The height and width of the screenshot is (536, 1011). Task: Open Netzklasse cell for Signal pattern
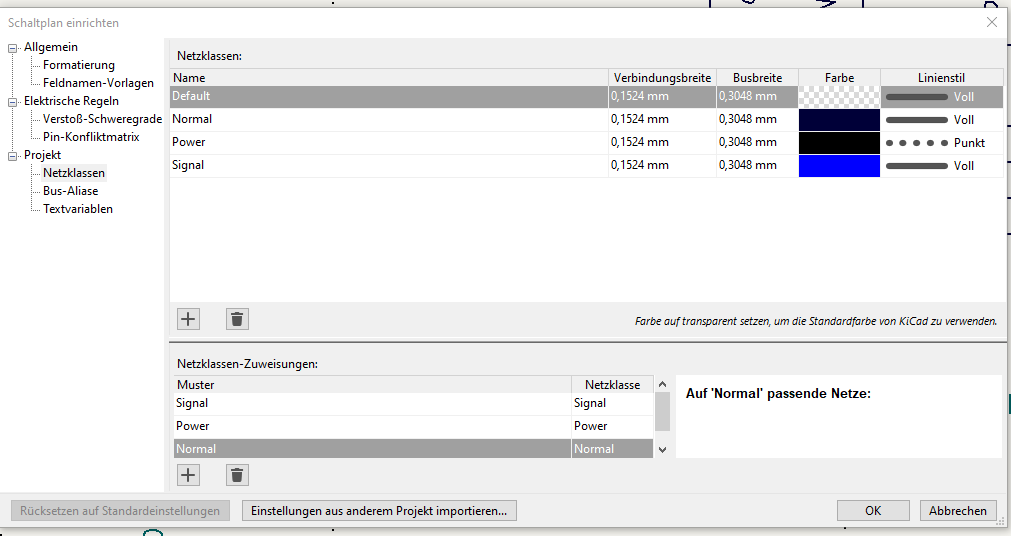click(x=613, y=403)
